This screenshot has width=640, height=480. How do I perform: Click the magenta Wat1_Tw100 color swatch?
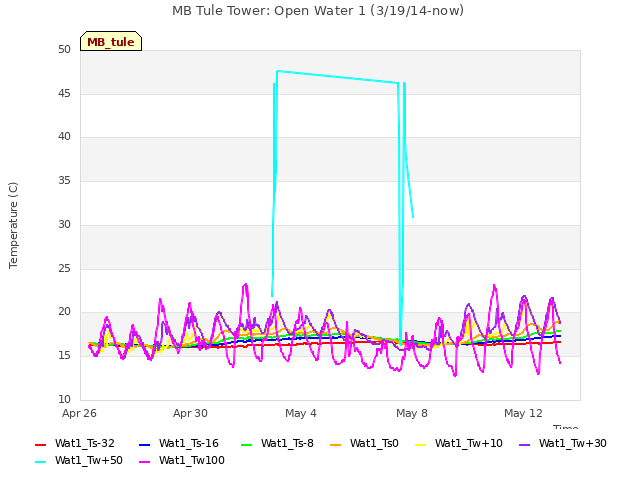tap(144, 462)
